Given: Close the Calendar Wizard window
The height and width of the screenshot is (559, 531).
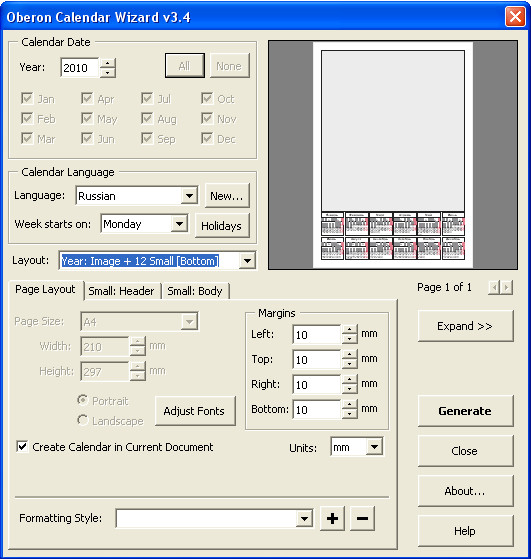Looking at the screenshot, I should click(515, 16).
